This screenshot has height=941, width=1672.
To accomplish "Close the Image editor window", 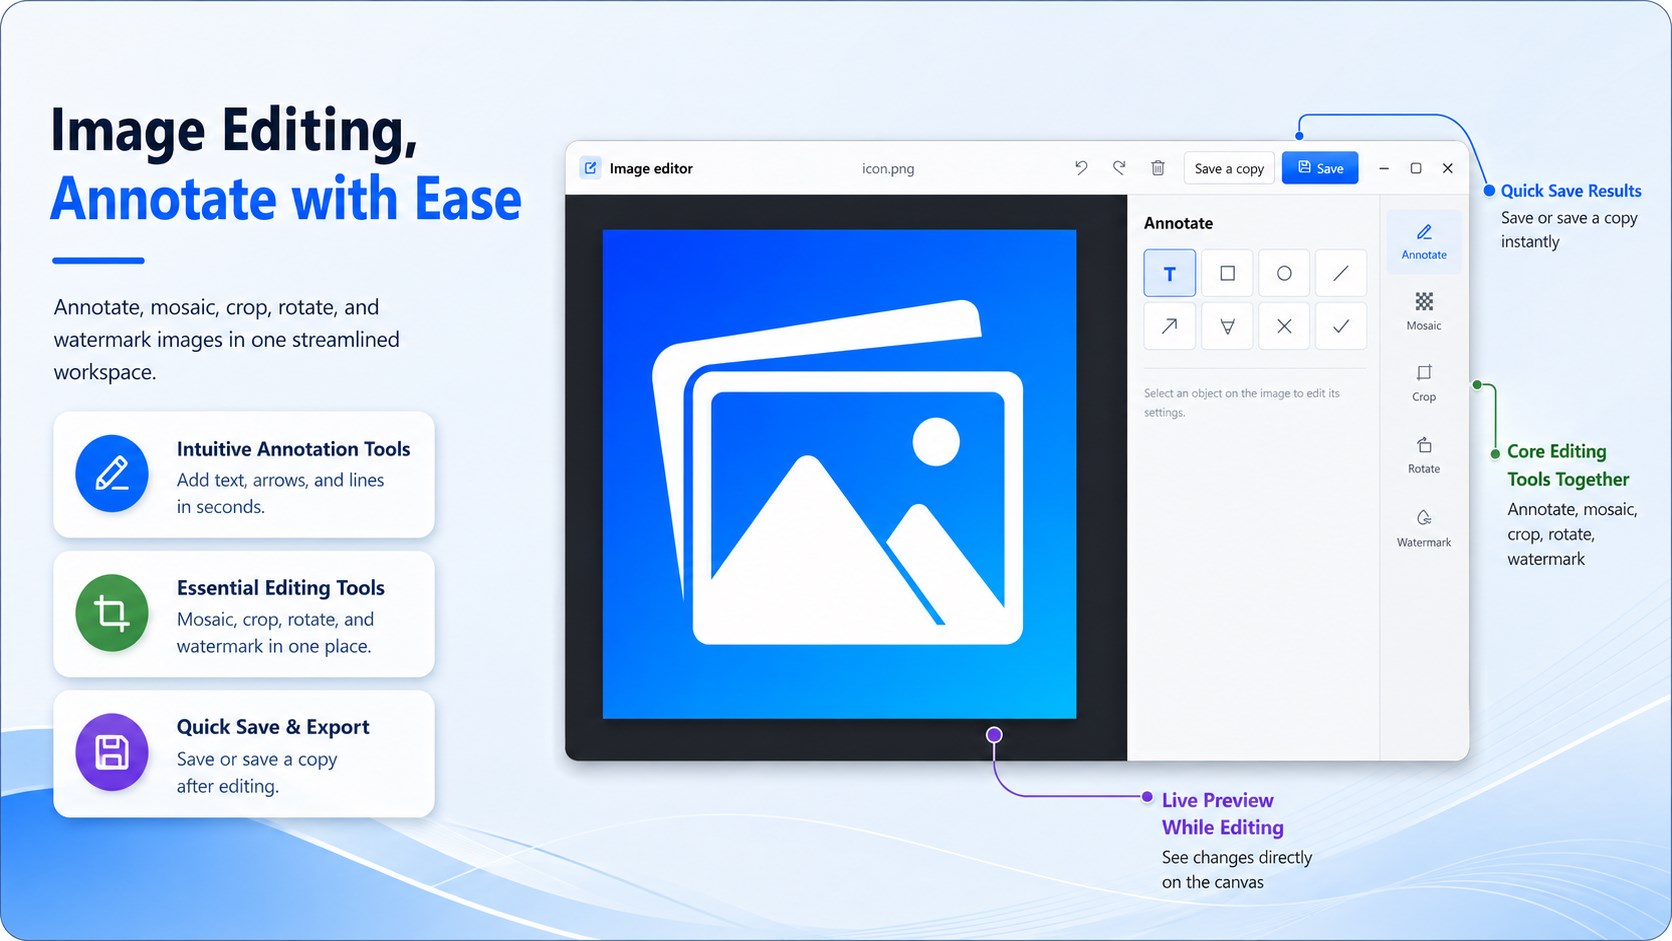I will [1448, 168].
